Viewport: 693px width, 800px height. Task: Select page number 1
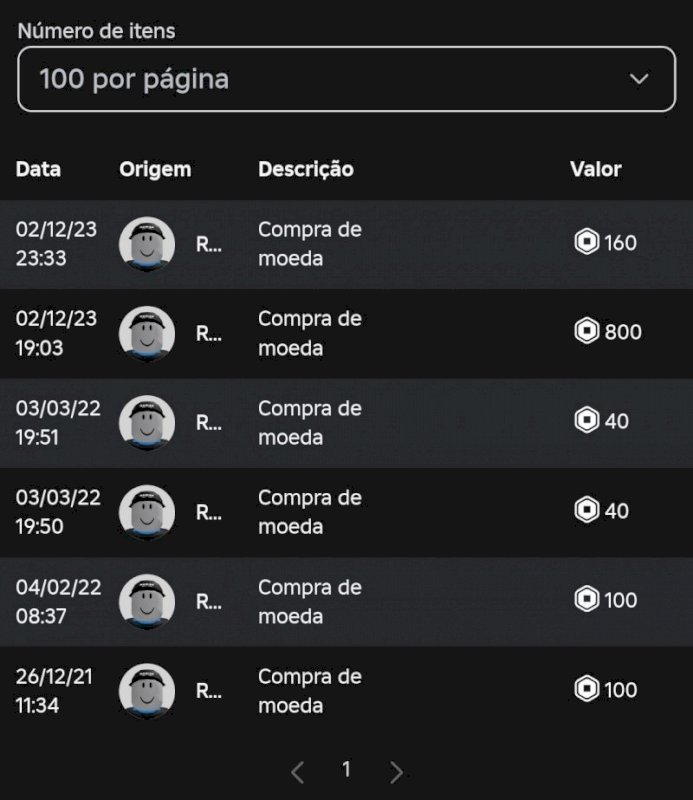347,771
